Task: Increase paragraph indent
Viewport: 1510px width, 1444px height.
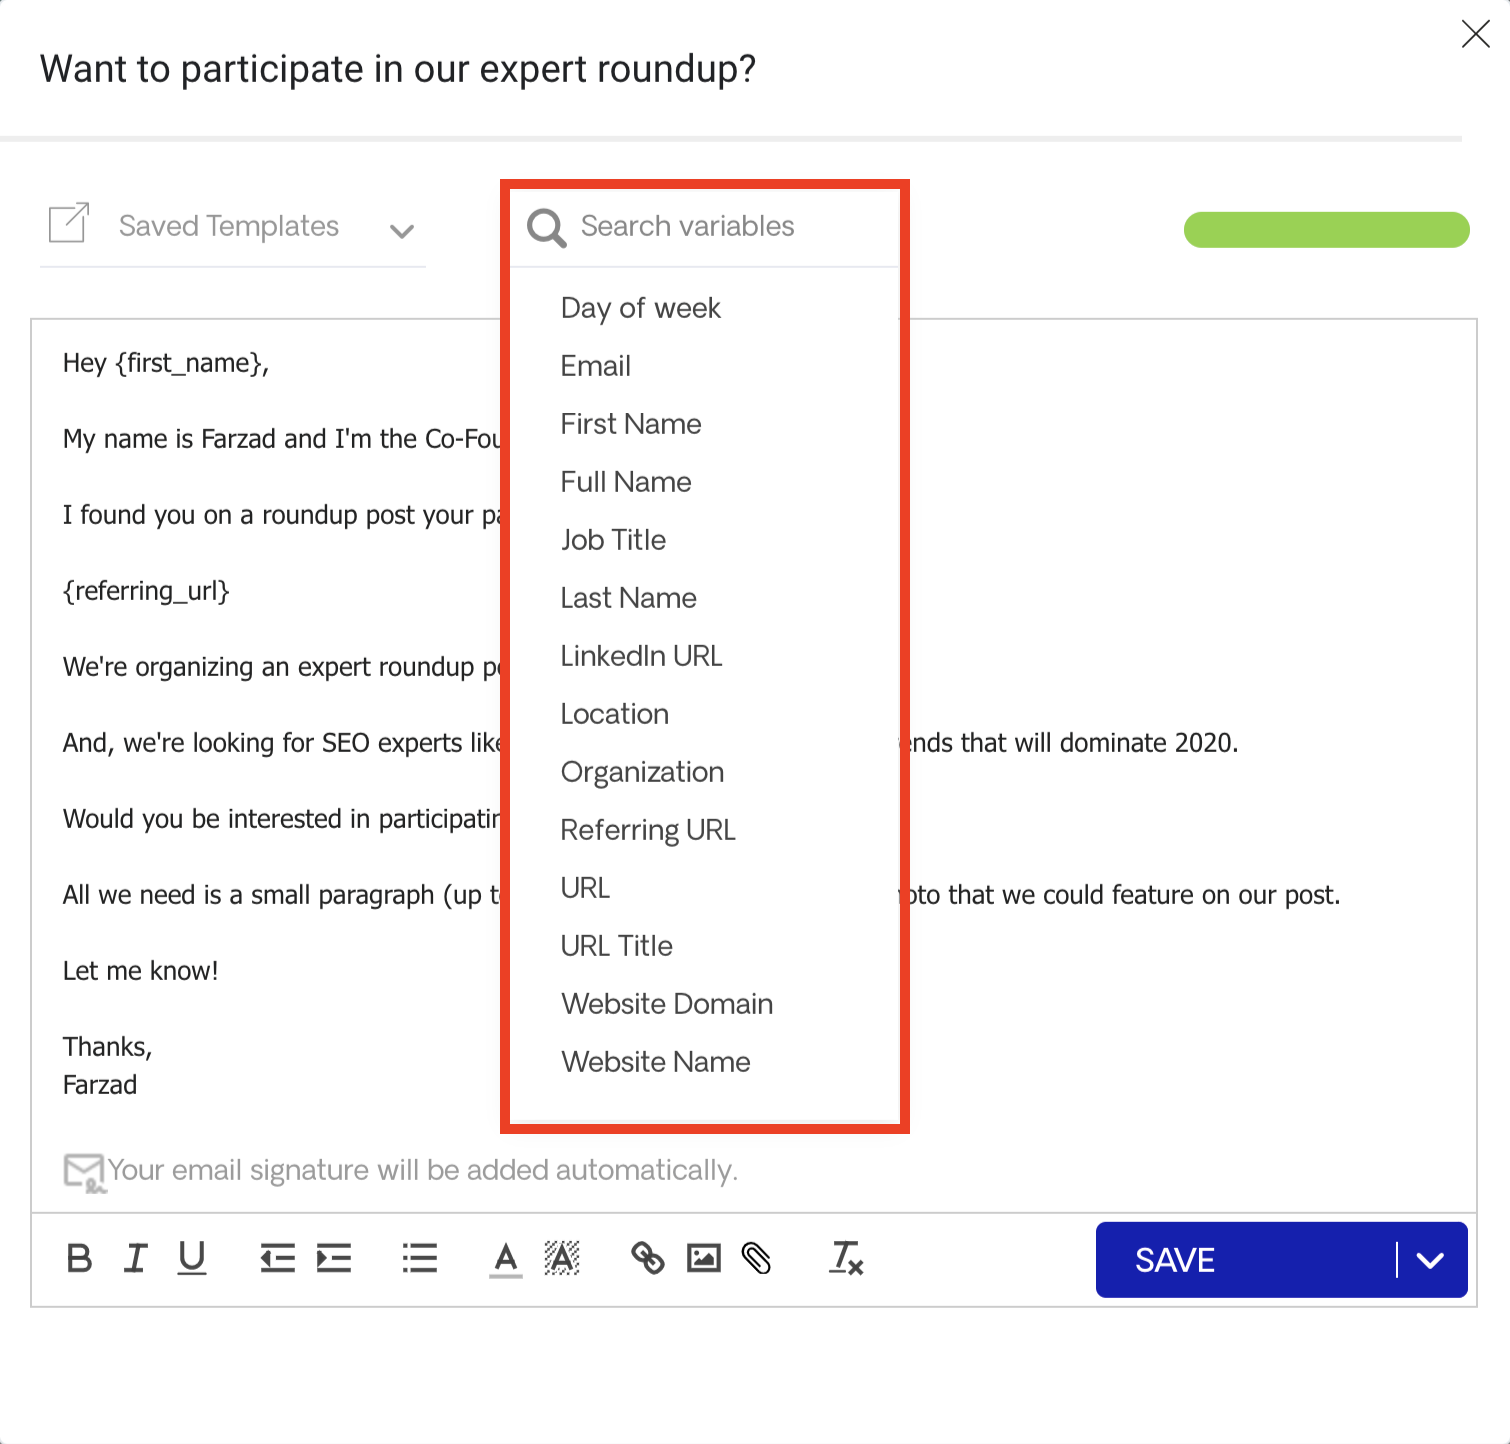Action: [334, 1258]
